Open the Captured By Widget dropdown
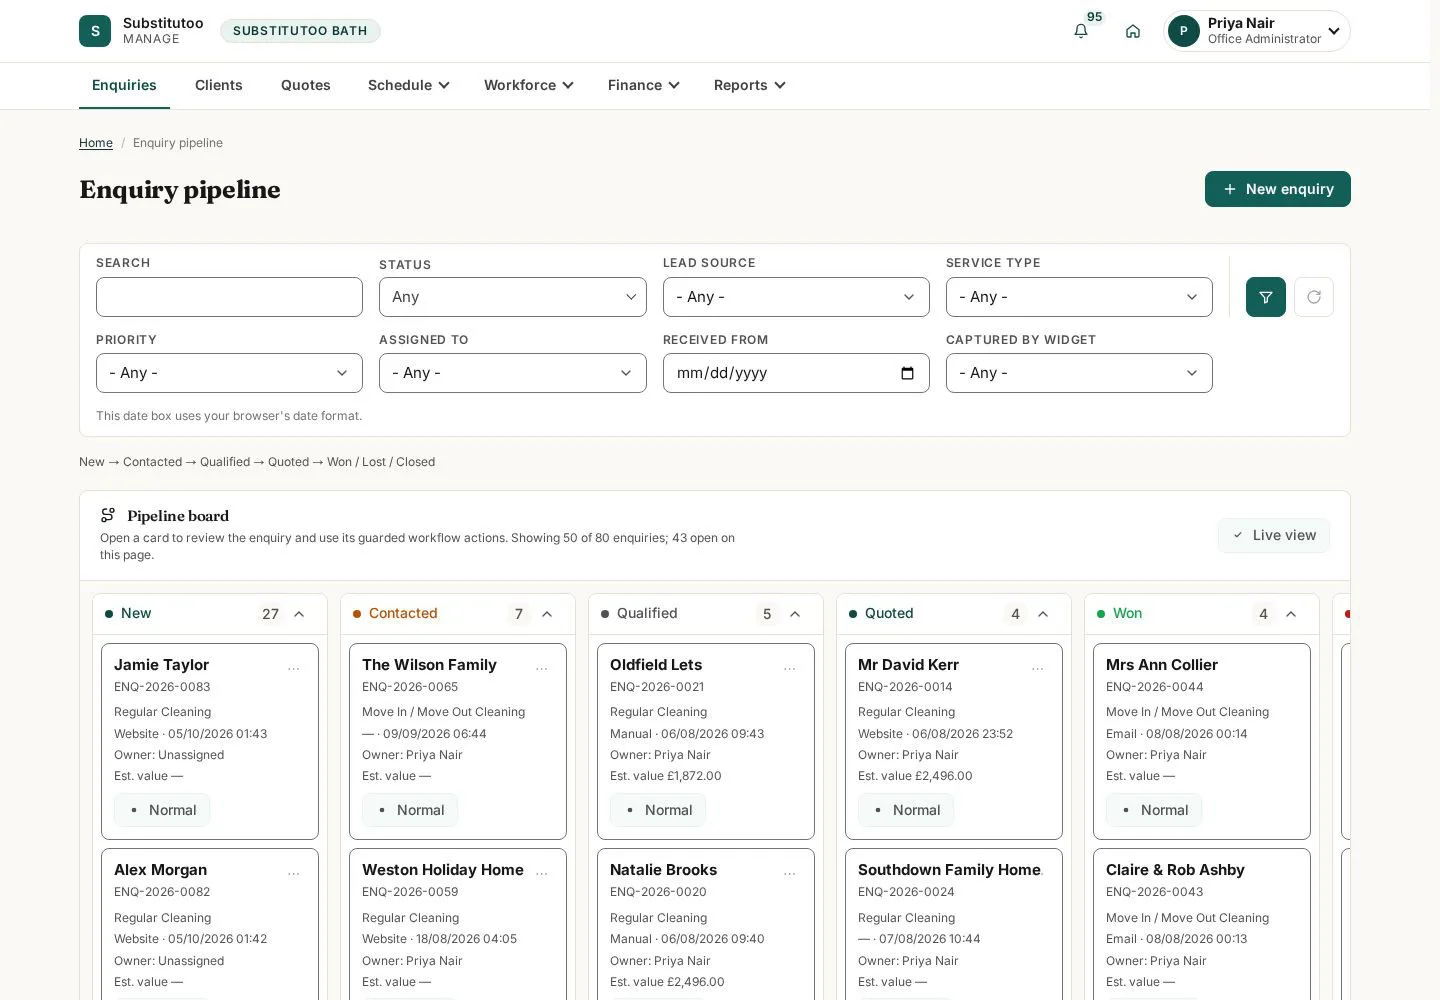Screen dimensions: 1440x1000 point(1079,373)
